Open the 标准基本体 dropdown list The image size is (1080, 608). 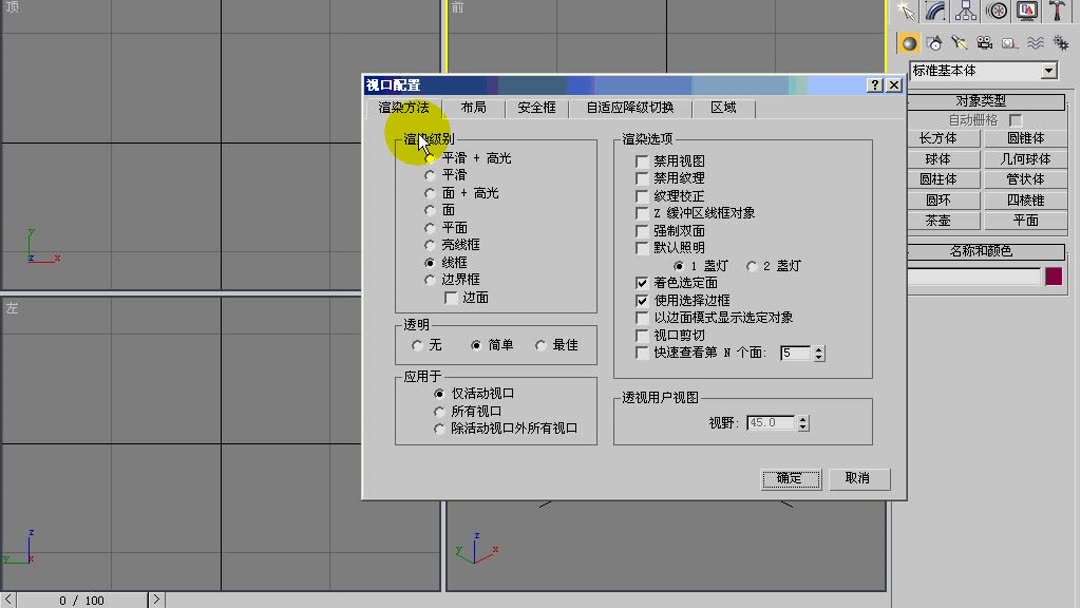(x=1048, y=70)
